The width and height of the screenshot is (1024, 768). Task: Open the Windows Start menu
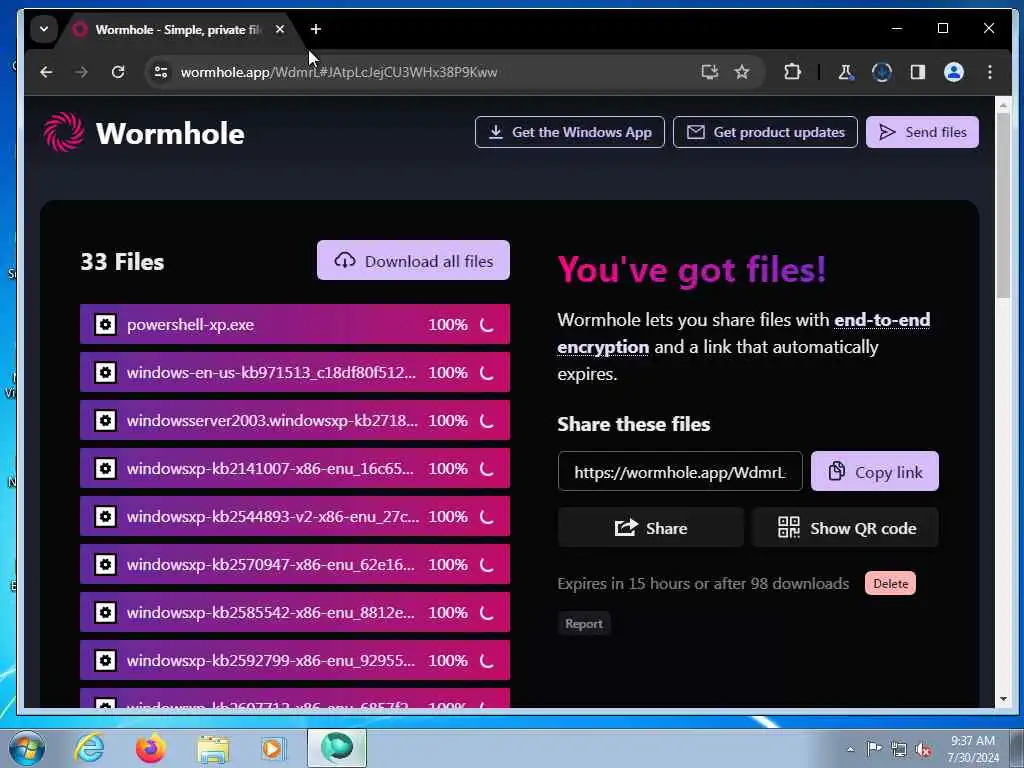click(27, 749)
